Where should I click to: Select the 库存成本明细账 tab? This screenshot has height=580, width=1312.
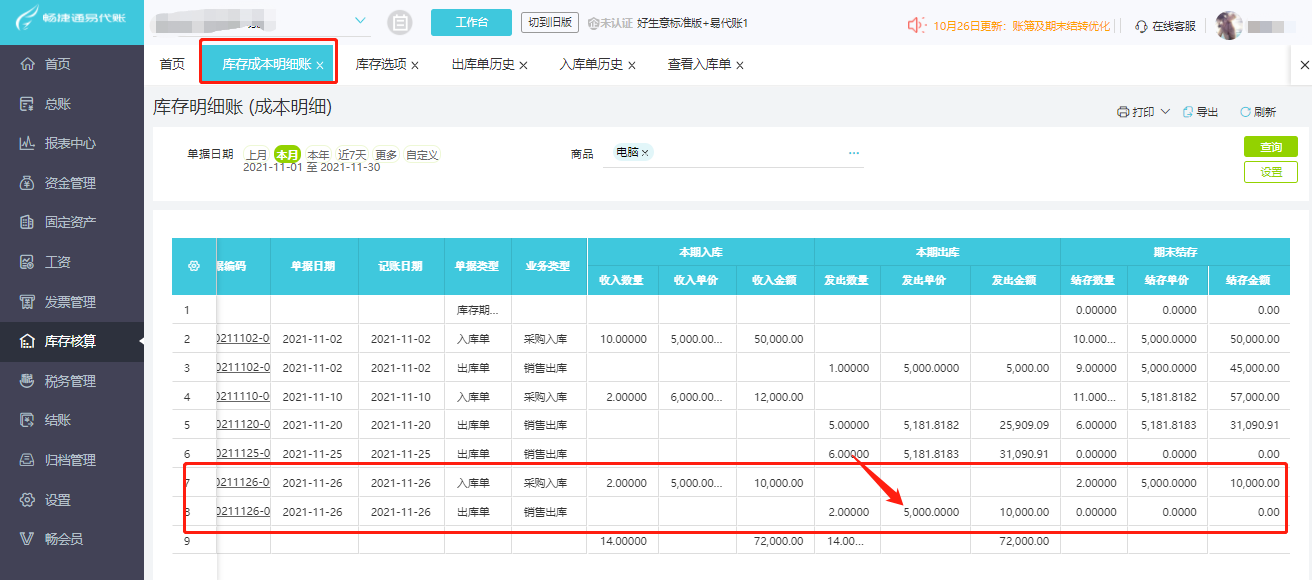[x=266, y=65]
